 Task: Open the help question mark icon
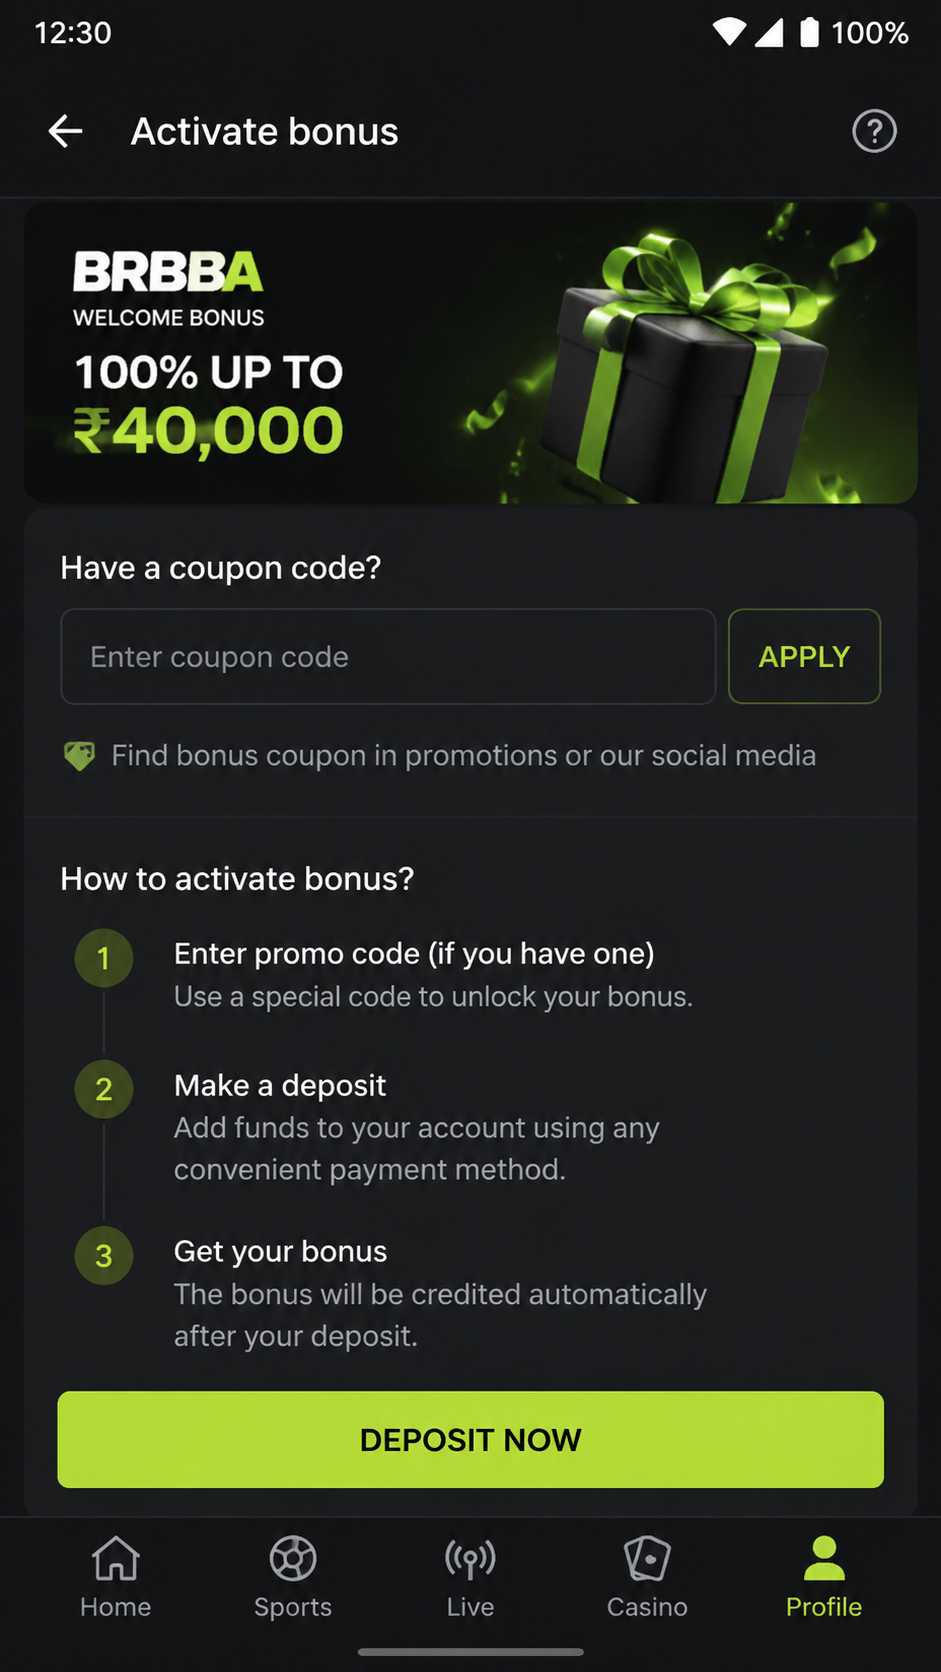[874, 131]
